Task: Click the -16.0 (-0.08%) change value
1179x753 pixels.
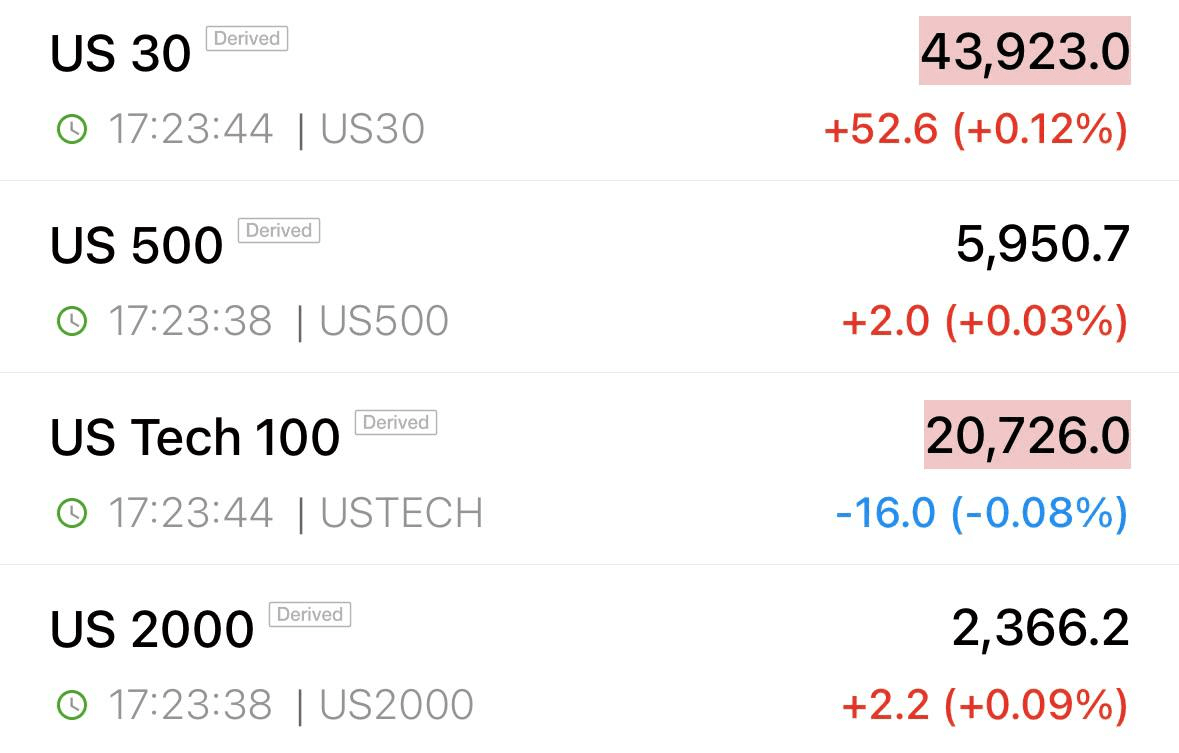Action: coord(982,513)
